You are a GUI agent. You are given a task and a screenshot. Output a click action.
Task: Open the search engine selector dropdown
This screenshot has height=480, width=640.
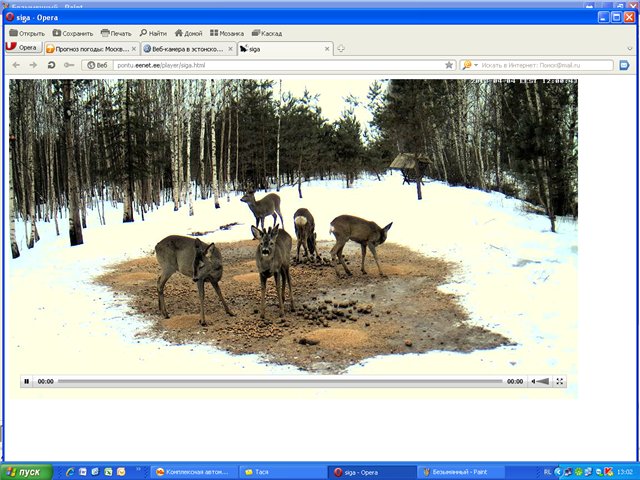470,65
